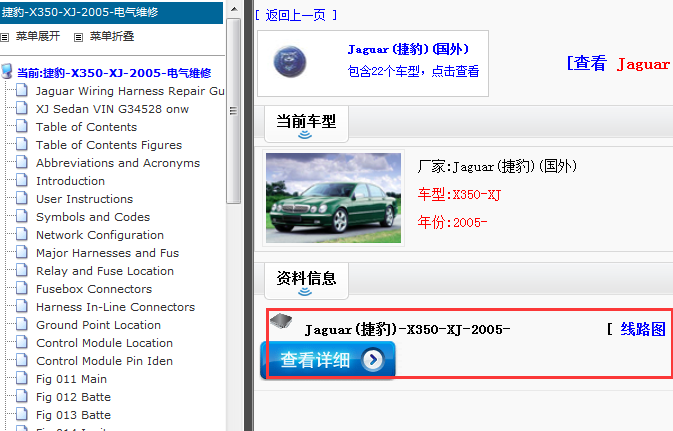Select Control Module Pin Iden entry
Viewport: 673px width, 431px height.
coord(104,361)
